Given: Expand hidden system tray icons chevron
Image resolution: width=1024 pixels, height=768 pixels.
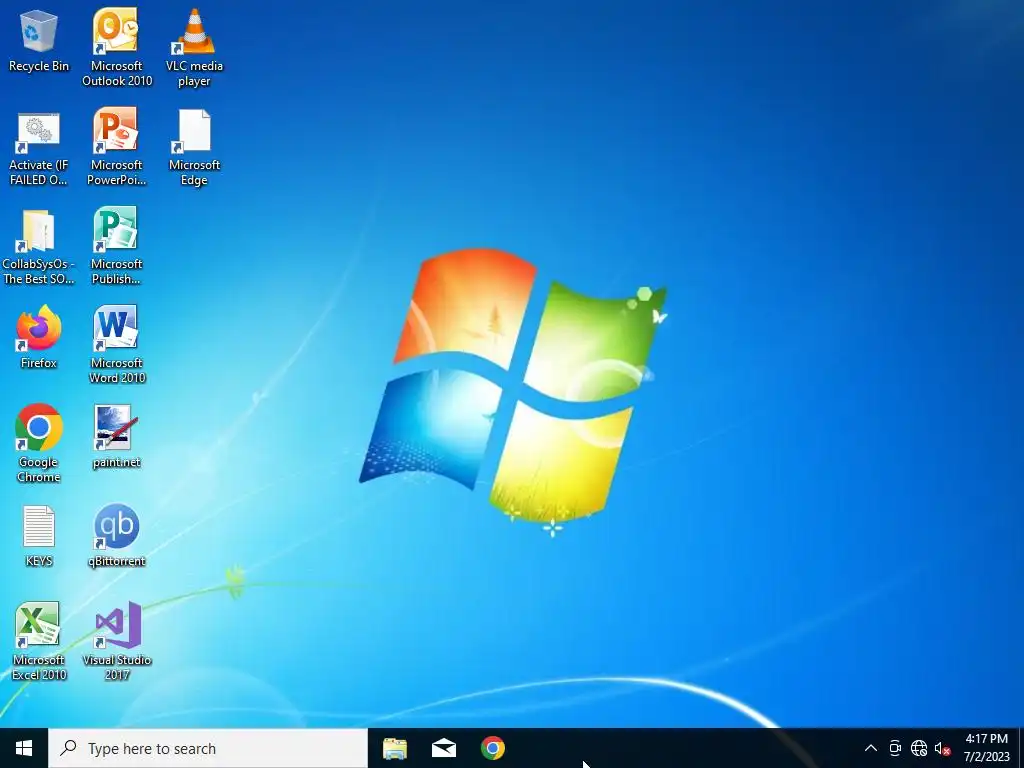Looking at the screenshot, I should [871, 748].
